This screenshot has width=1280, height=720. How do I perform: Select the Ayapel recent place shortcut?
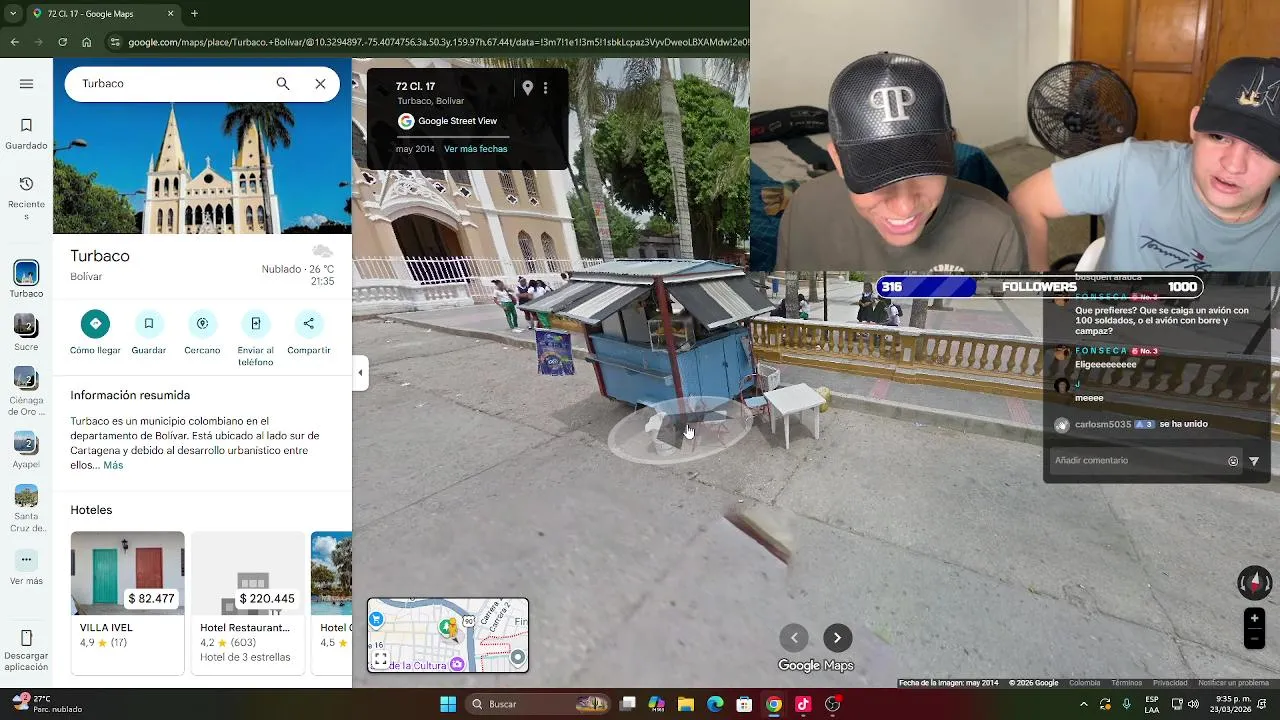[x=26, y=450]
